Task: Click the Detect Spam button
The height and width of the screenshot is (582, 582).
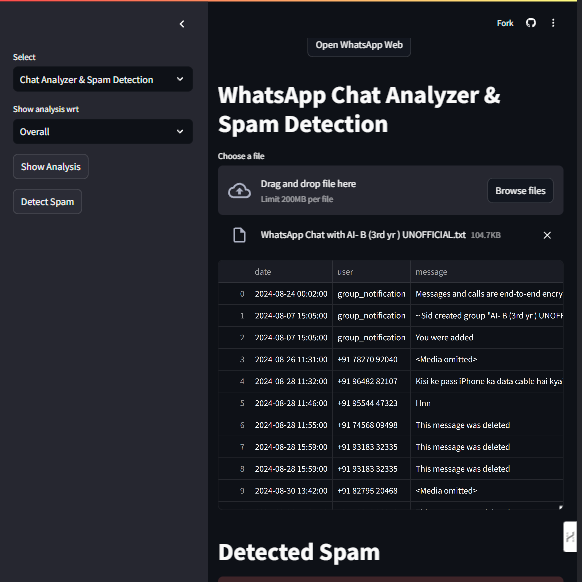Action: tap(48, 202)
